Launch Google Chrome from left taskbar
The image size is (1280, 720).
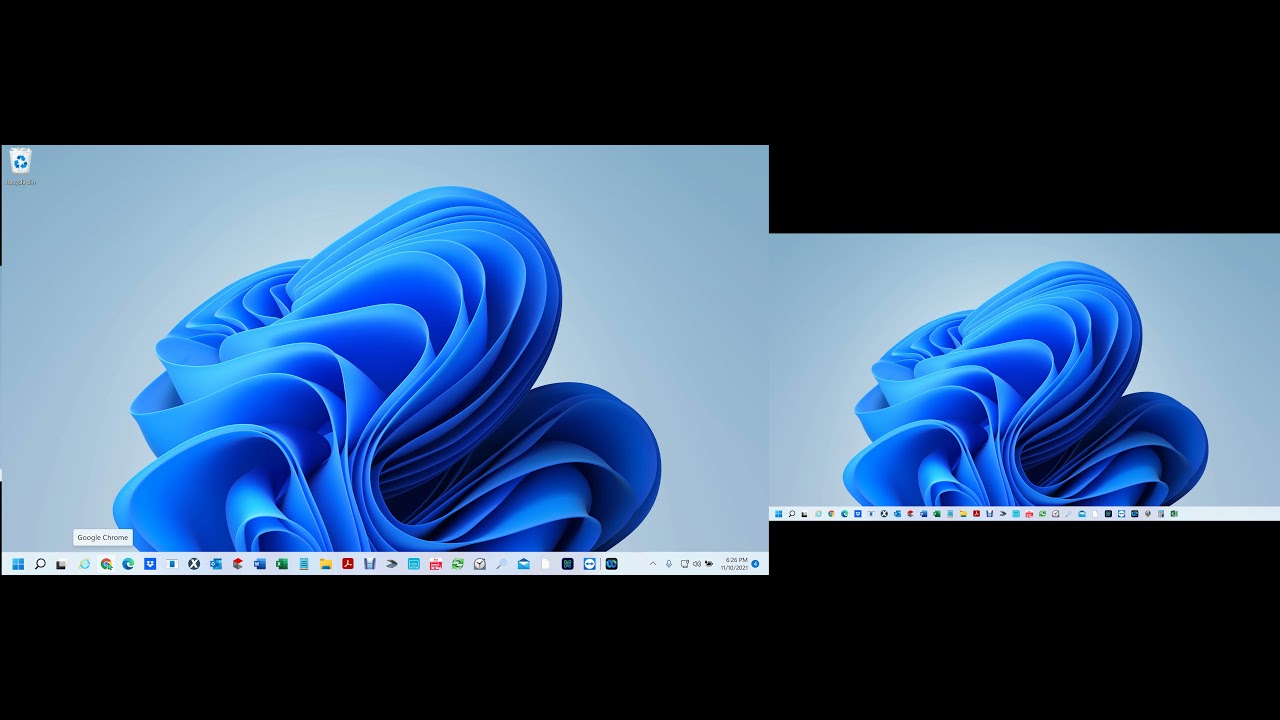pos(106,564)
